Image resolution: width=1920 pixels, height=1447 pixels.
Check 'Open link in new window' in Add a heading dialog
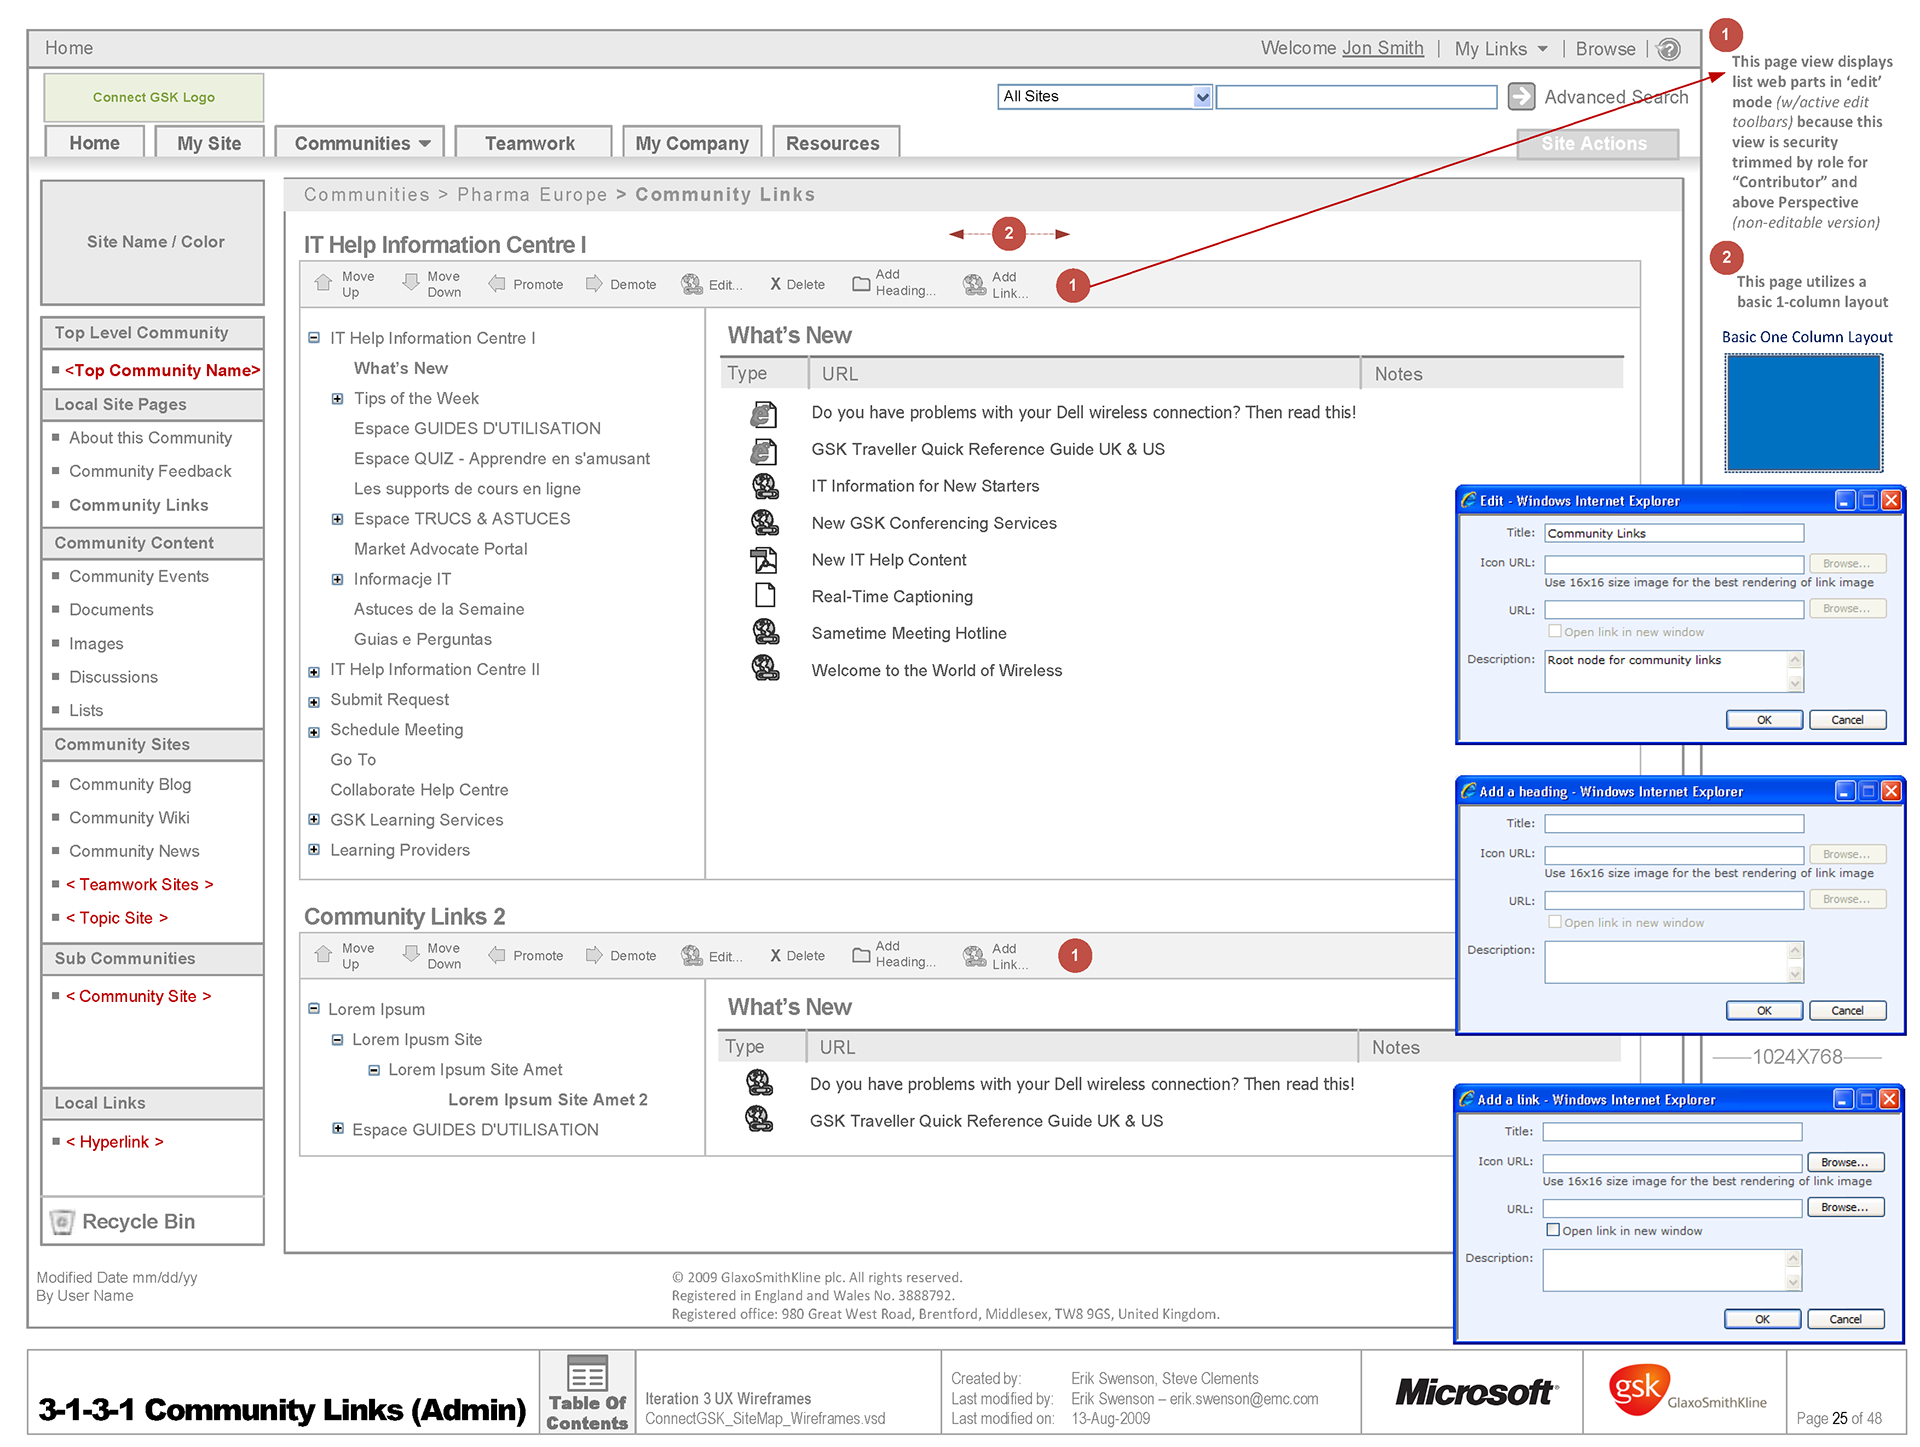[1554, 922]
